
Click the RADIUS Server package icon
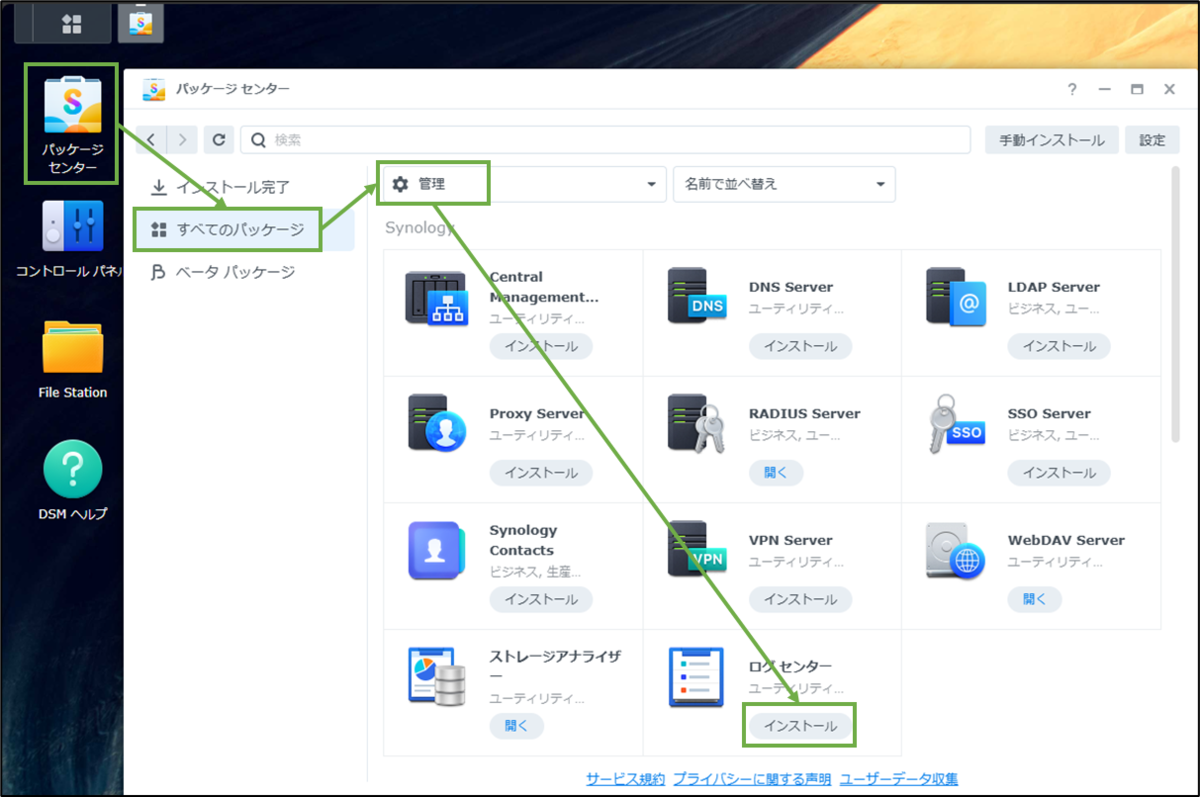tap(695, 424)
